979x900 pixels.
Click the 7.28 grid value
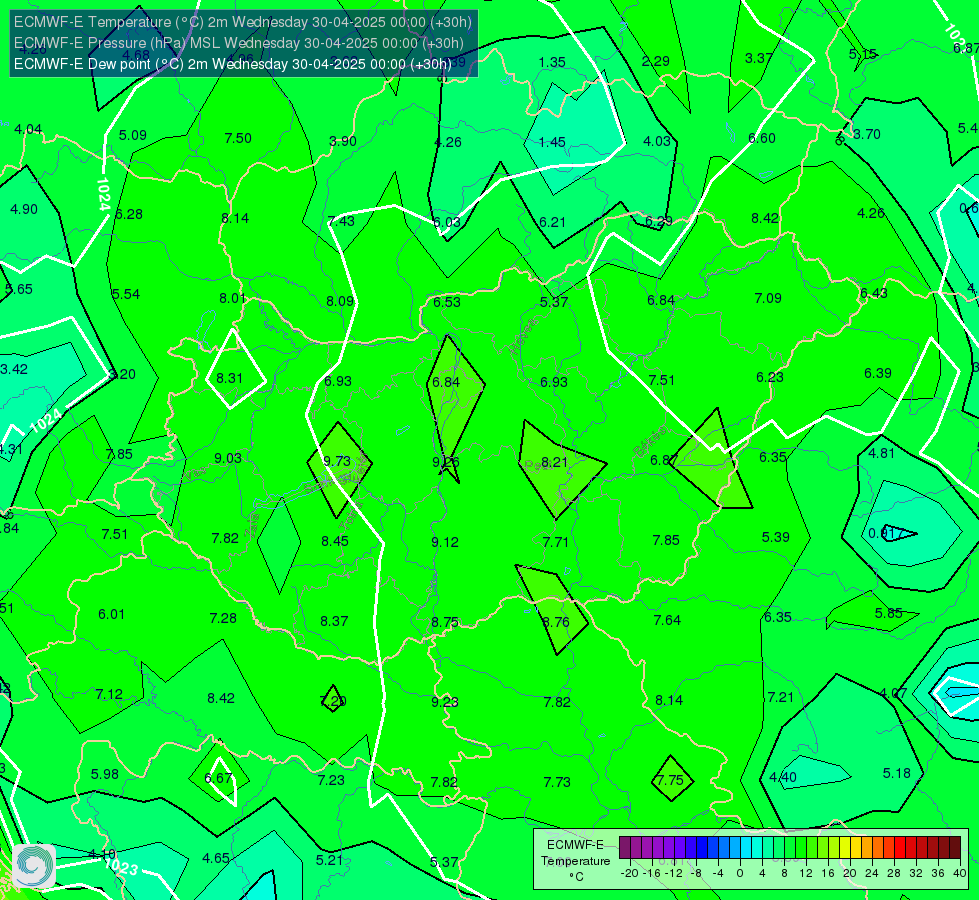point(223,618)
